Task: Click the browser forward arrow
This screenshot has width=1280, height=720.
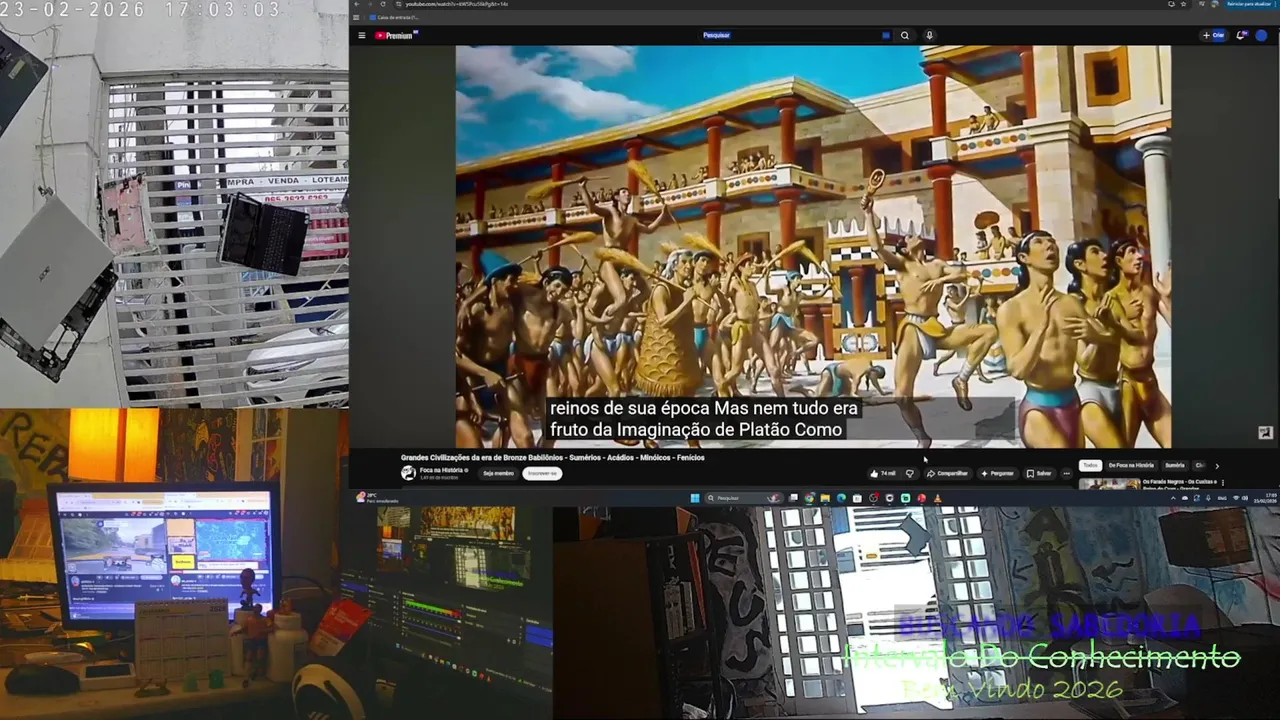Action: pyautogui.click(x=370, y=4)
